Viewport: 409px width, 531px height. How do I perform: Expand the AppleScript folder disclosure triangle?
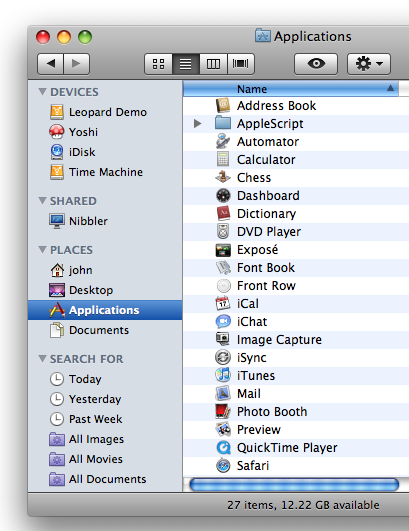click(198, 124)
